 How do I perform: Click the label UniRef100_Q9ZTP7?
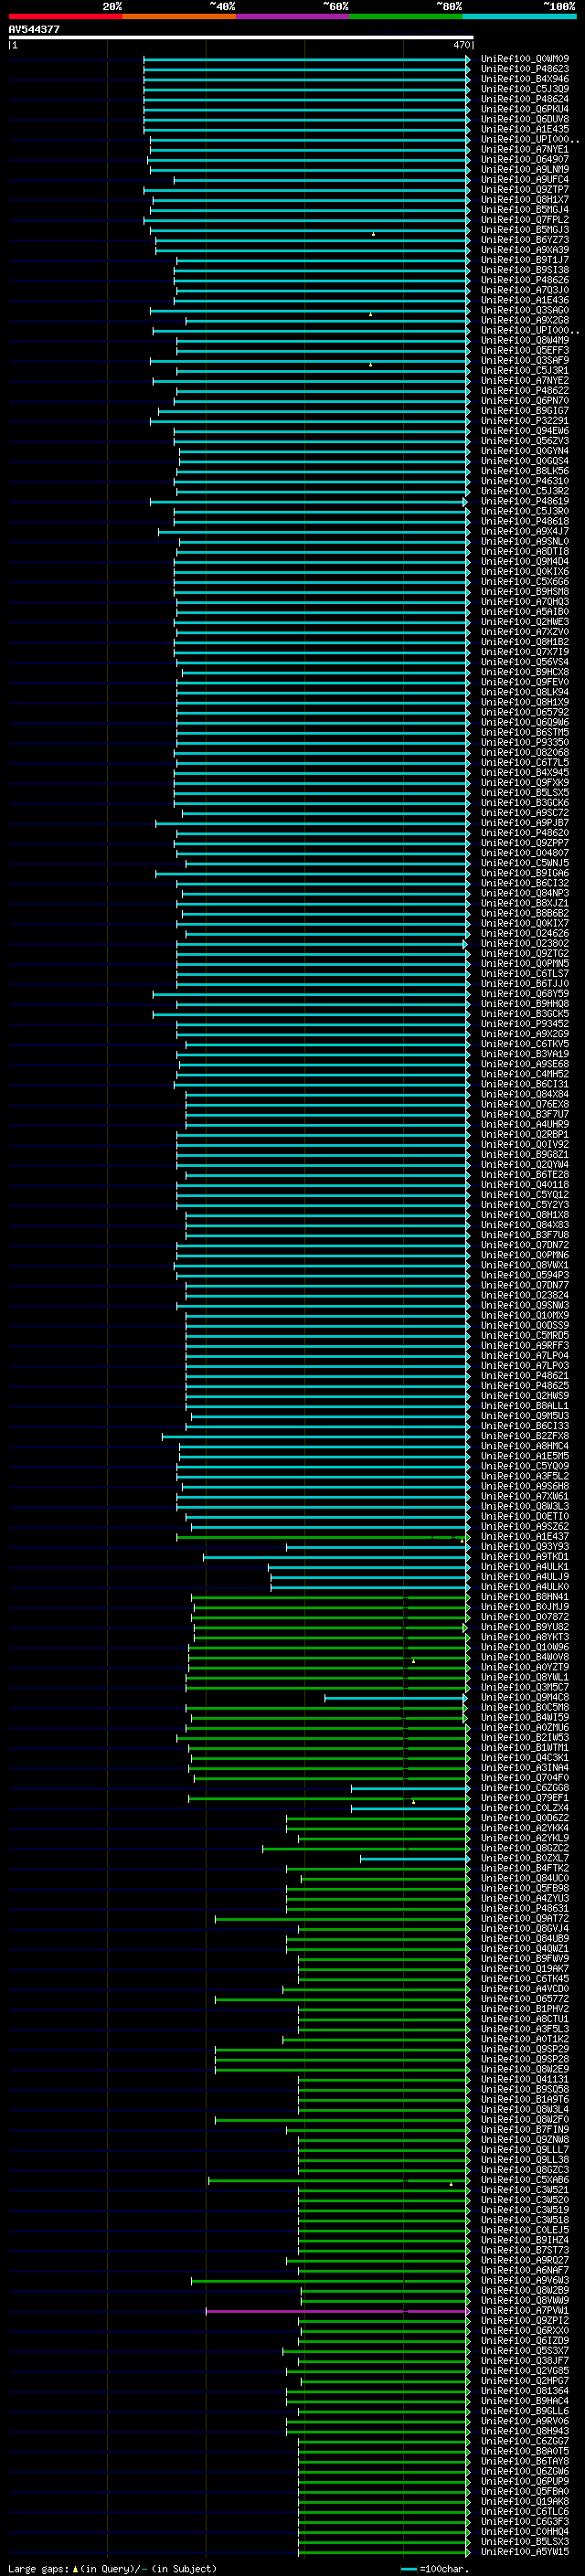pos(525,190)
